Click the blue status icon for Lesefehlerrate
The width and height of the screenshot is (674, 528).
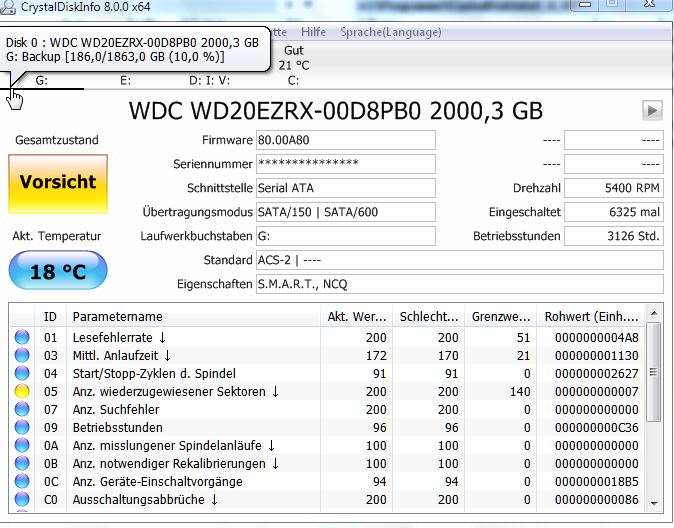coord(22,337)
